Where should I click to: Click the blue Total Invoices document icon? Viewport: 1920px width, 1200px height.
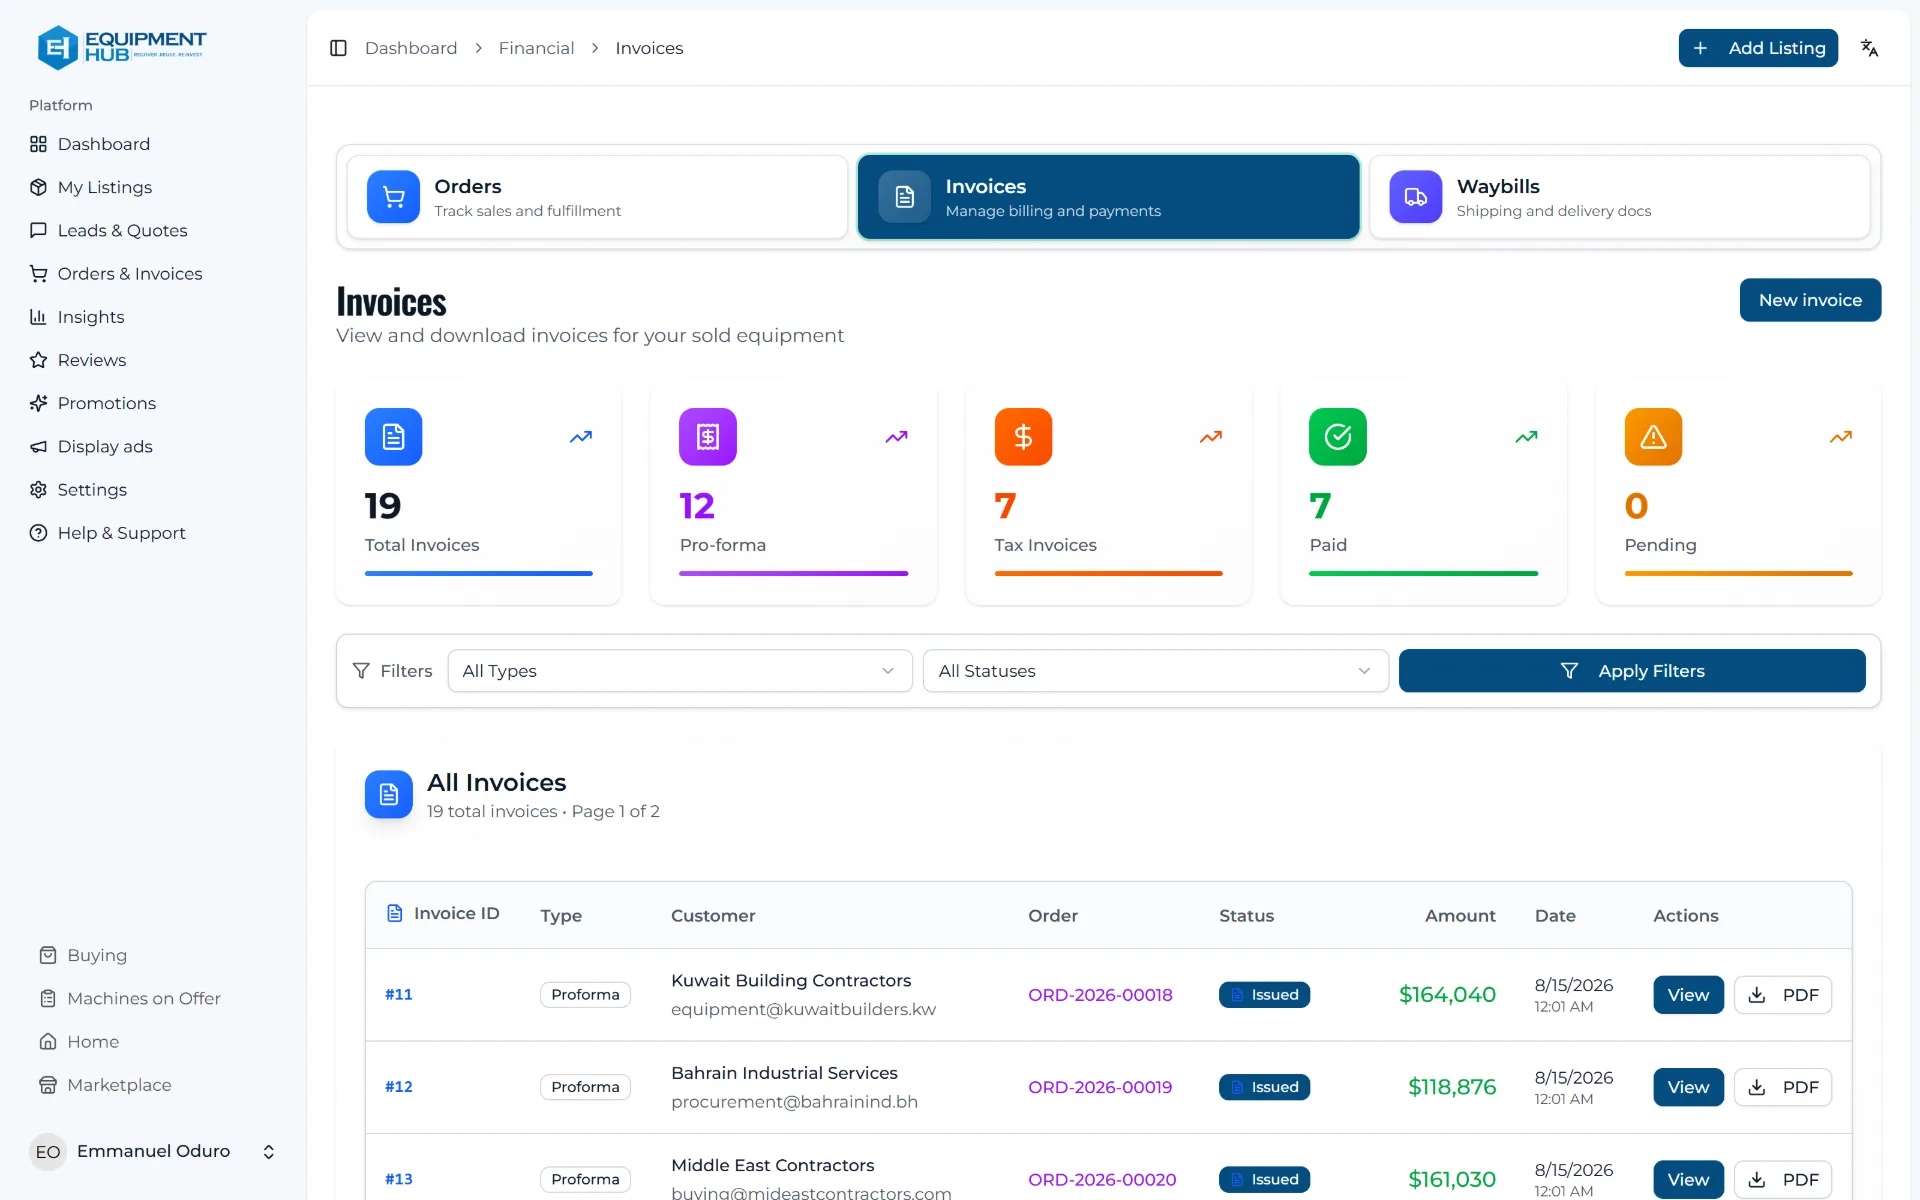pyautogui.click(x=393, y=437)
